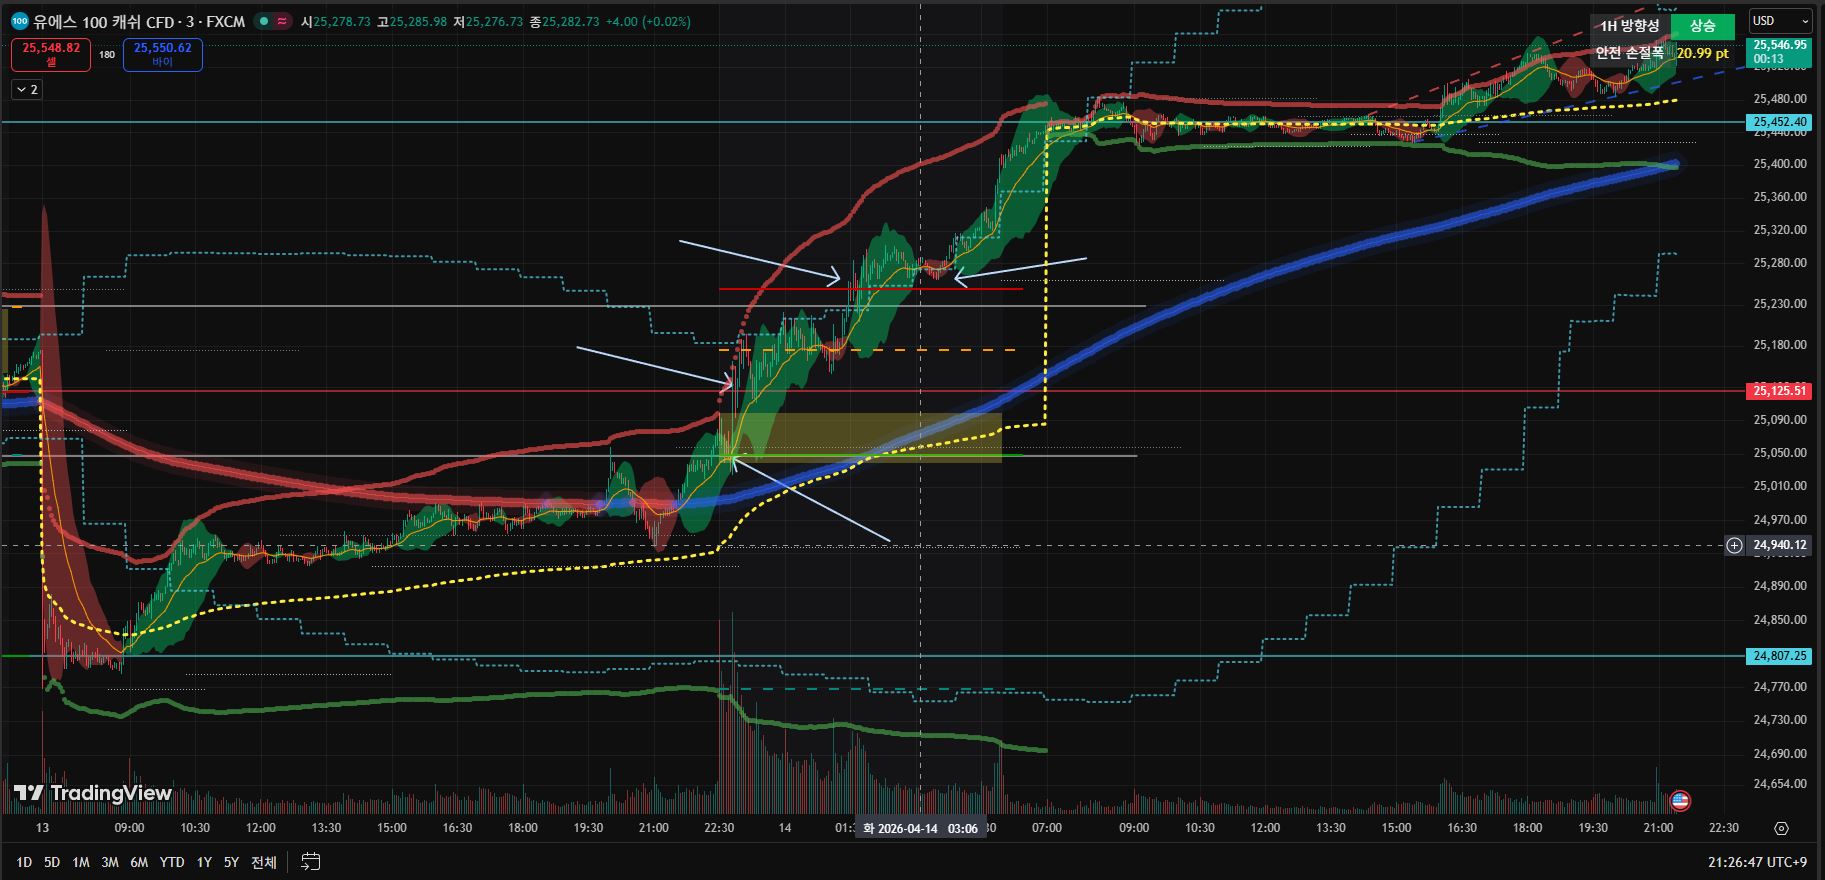
Task: Click the 09:00 label on the time axis
Action: (x=129, y=828)
